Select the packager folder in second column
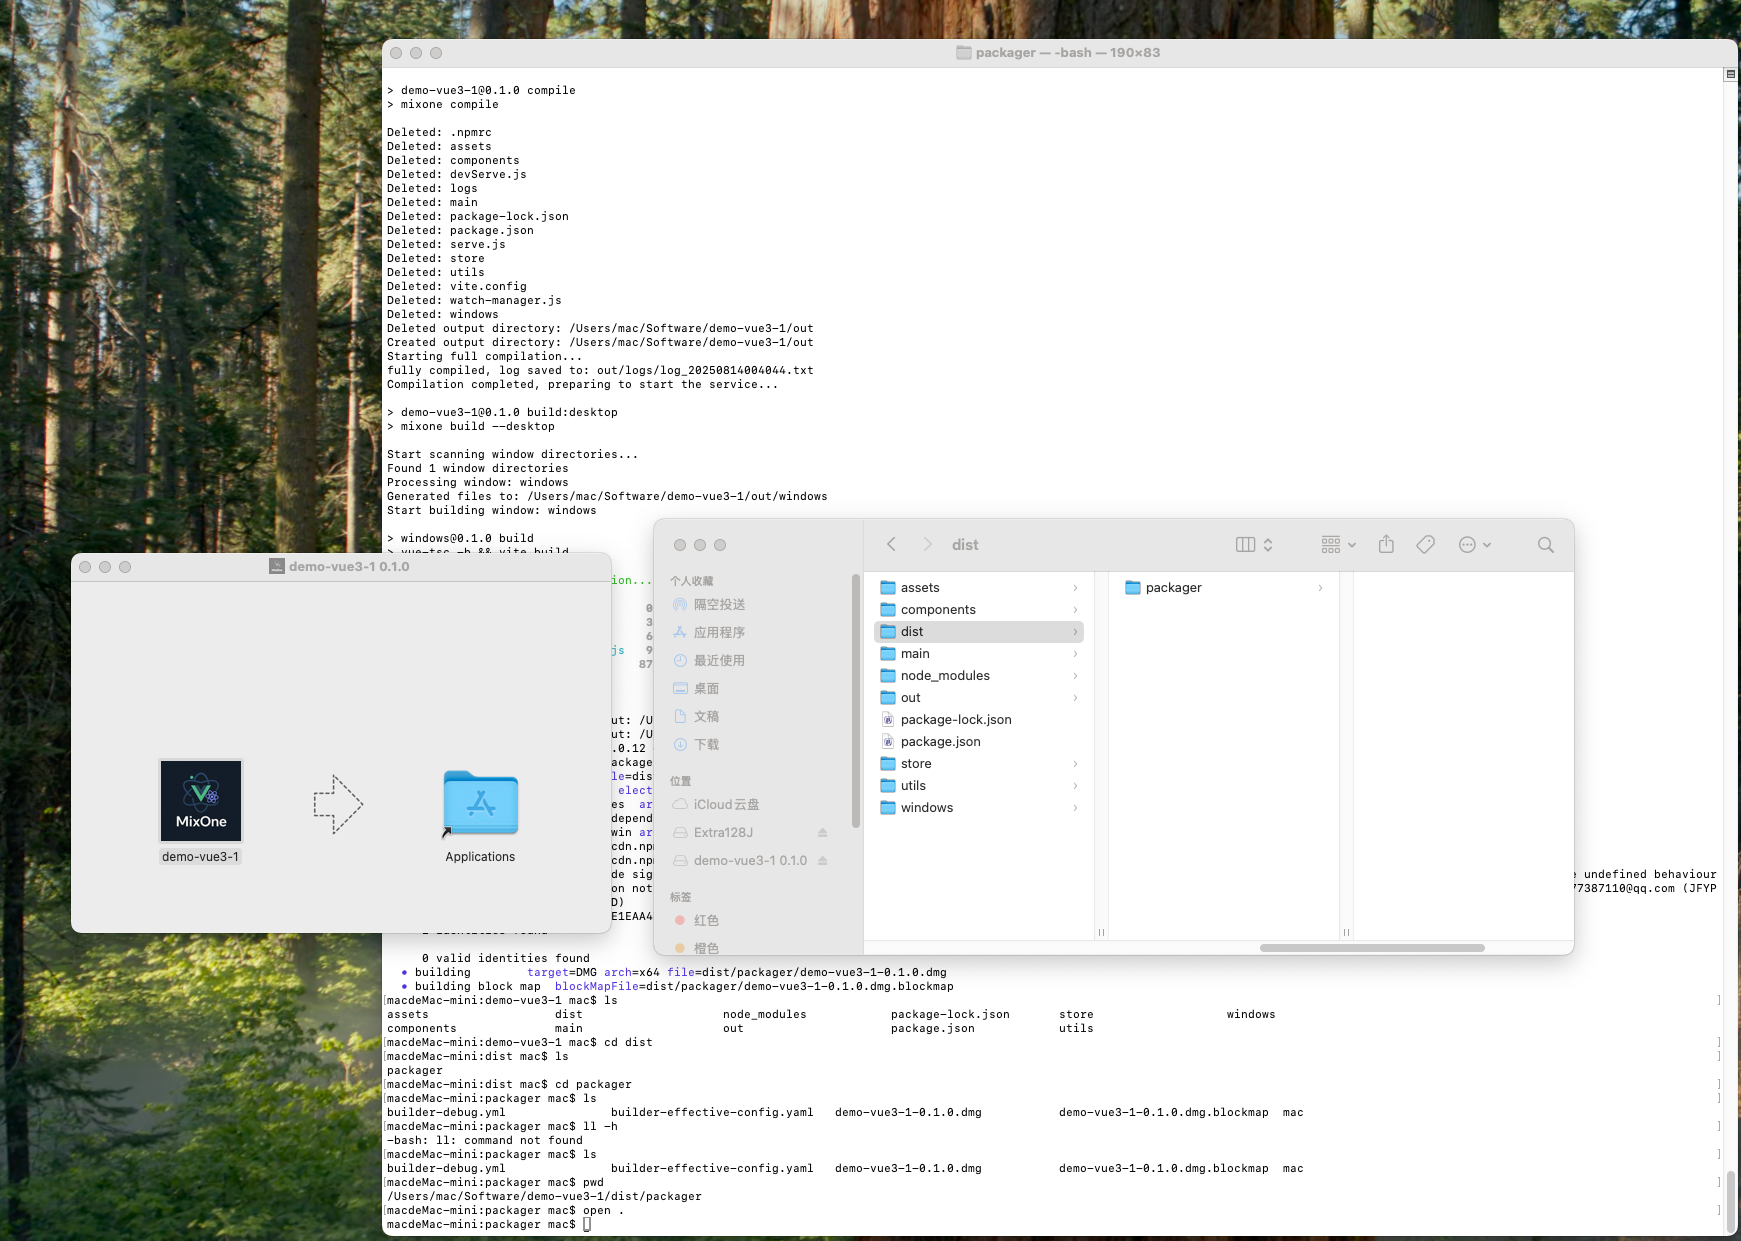 [x=1223, y=587]
